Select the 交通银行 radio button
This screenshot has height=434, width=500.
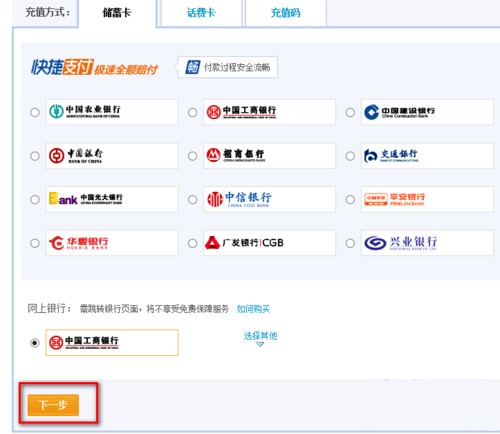(350, 156)
